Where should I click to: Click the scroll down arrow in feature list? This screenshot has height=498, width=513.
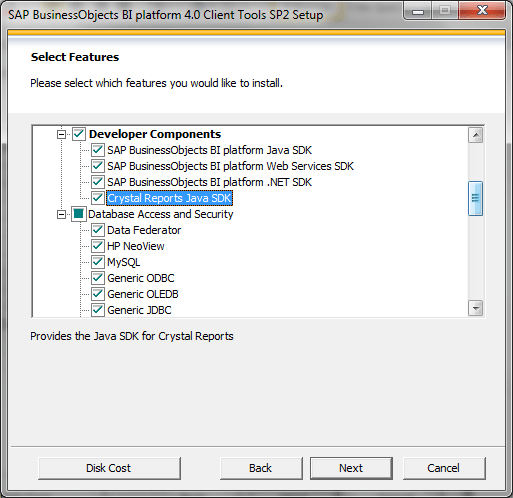tap(476, 308)
